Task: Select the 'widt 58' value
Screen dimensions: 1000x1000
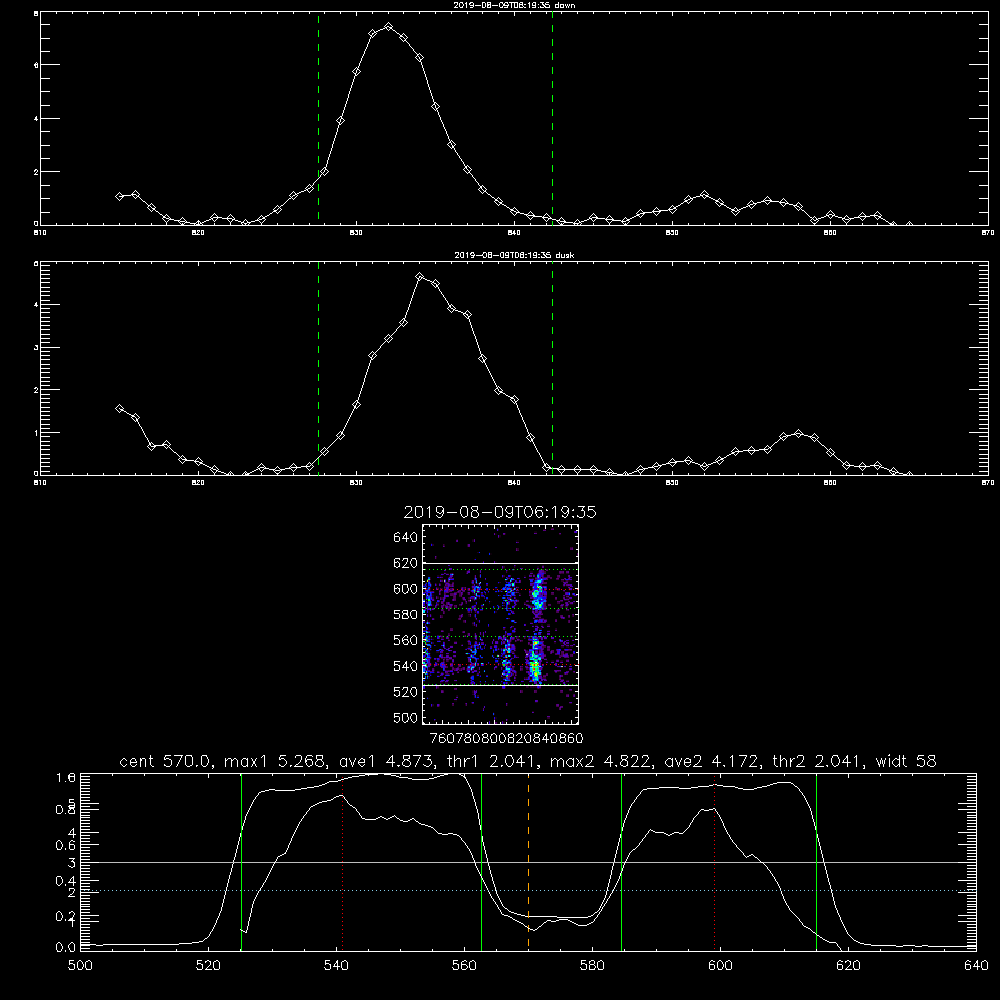Action: pyautogui.click(x=906, y=761)
